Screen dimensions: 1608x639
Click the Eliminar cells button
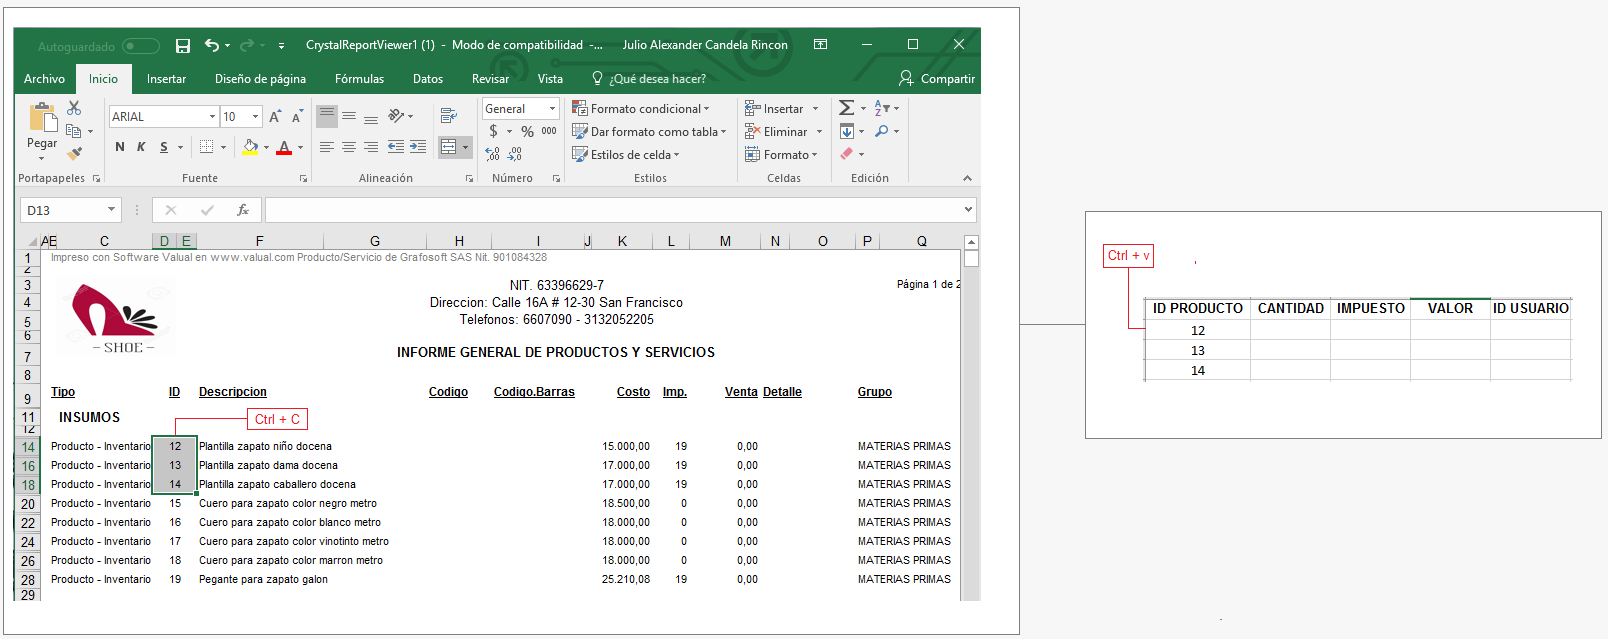coord(783,132)
